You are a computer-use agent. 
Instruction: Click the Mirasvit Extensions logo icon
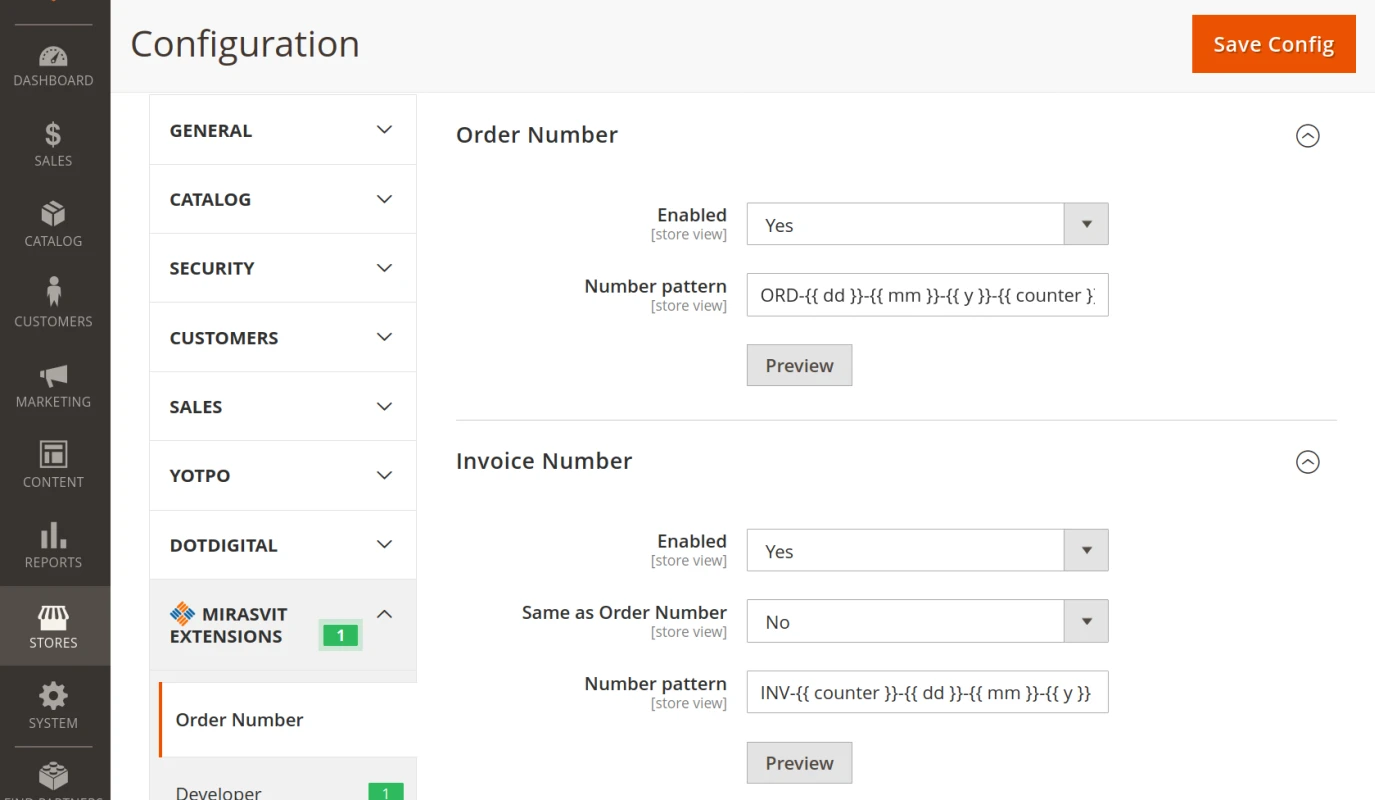pyautogui.click(x=184, y=613)
